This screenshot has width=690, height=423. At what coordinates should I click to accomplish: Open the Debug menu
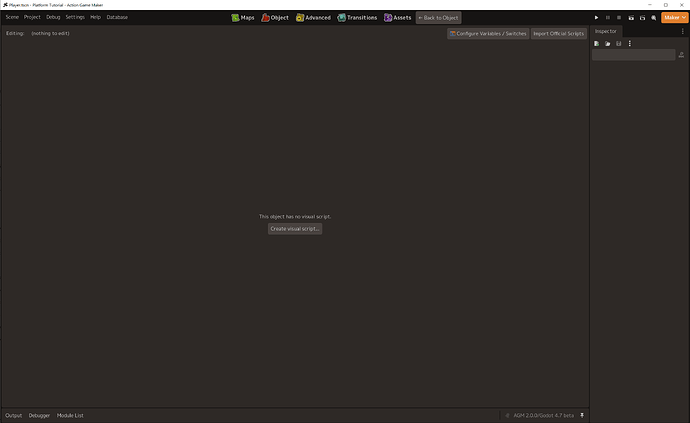click(53, 17)
